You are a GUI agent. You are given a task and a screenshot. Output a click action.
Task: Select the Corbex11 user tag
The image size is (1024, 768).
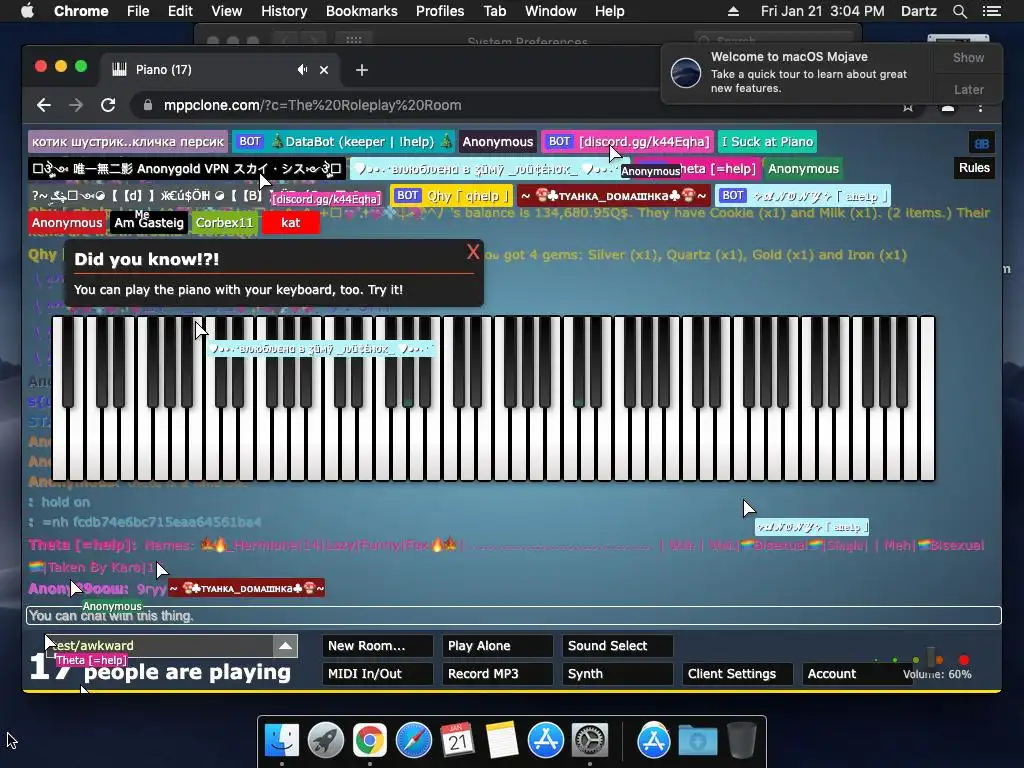[224, 223]
